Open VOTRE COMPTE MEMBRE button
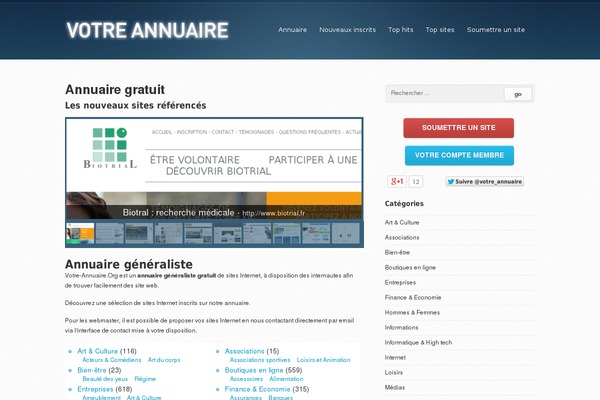600x400 pixels. click(459, 155)
